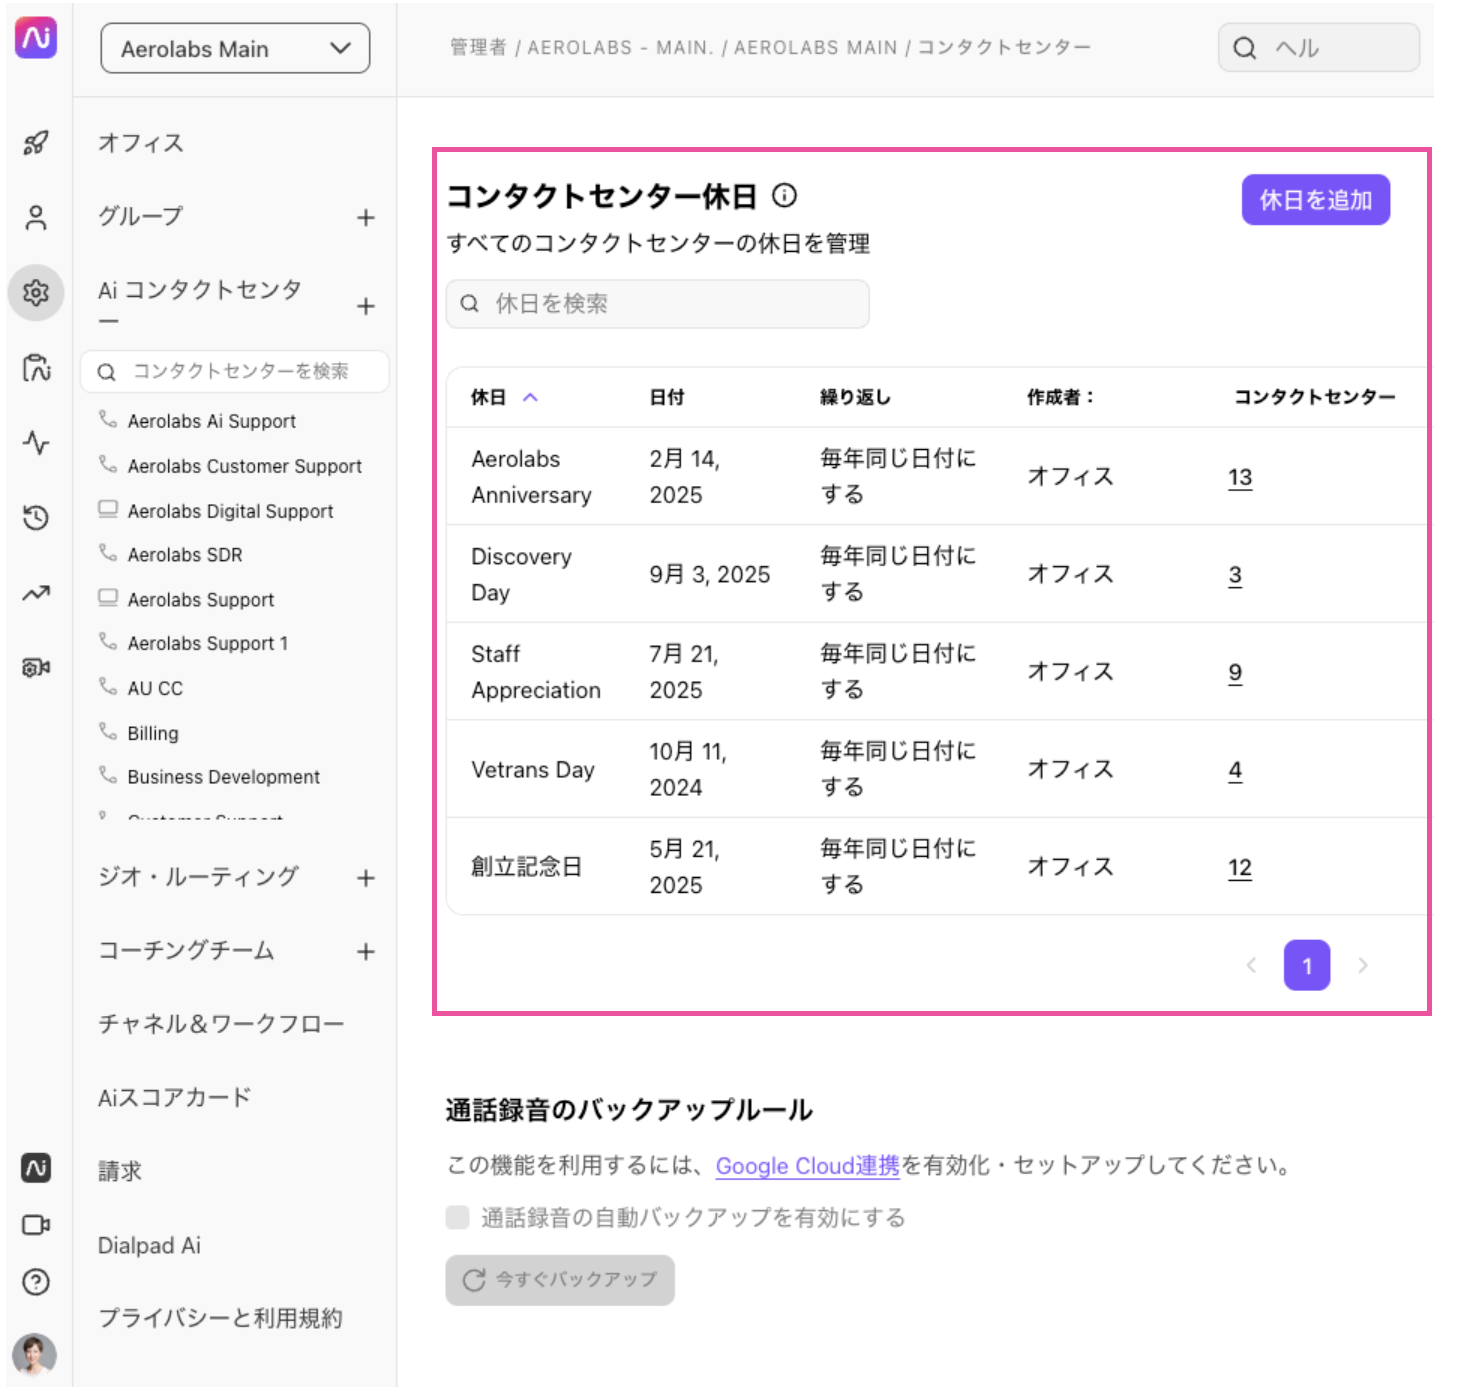Sort the table by the 休日 column arrow
Screen dimensions: 1468x1394
tap(531, 397)
